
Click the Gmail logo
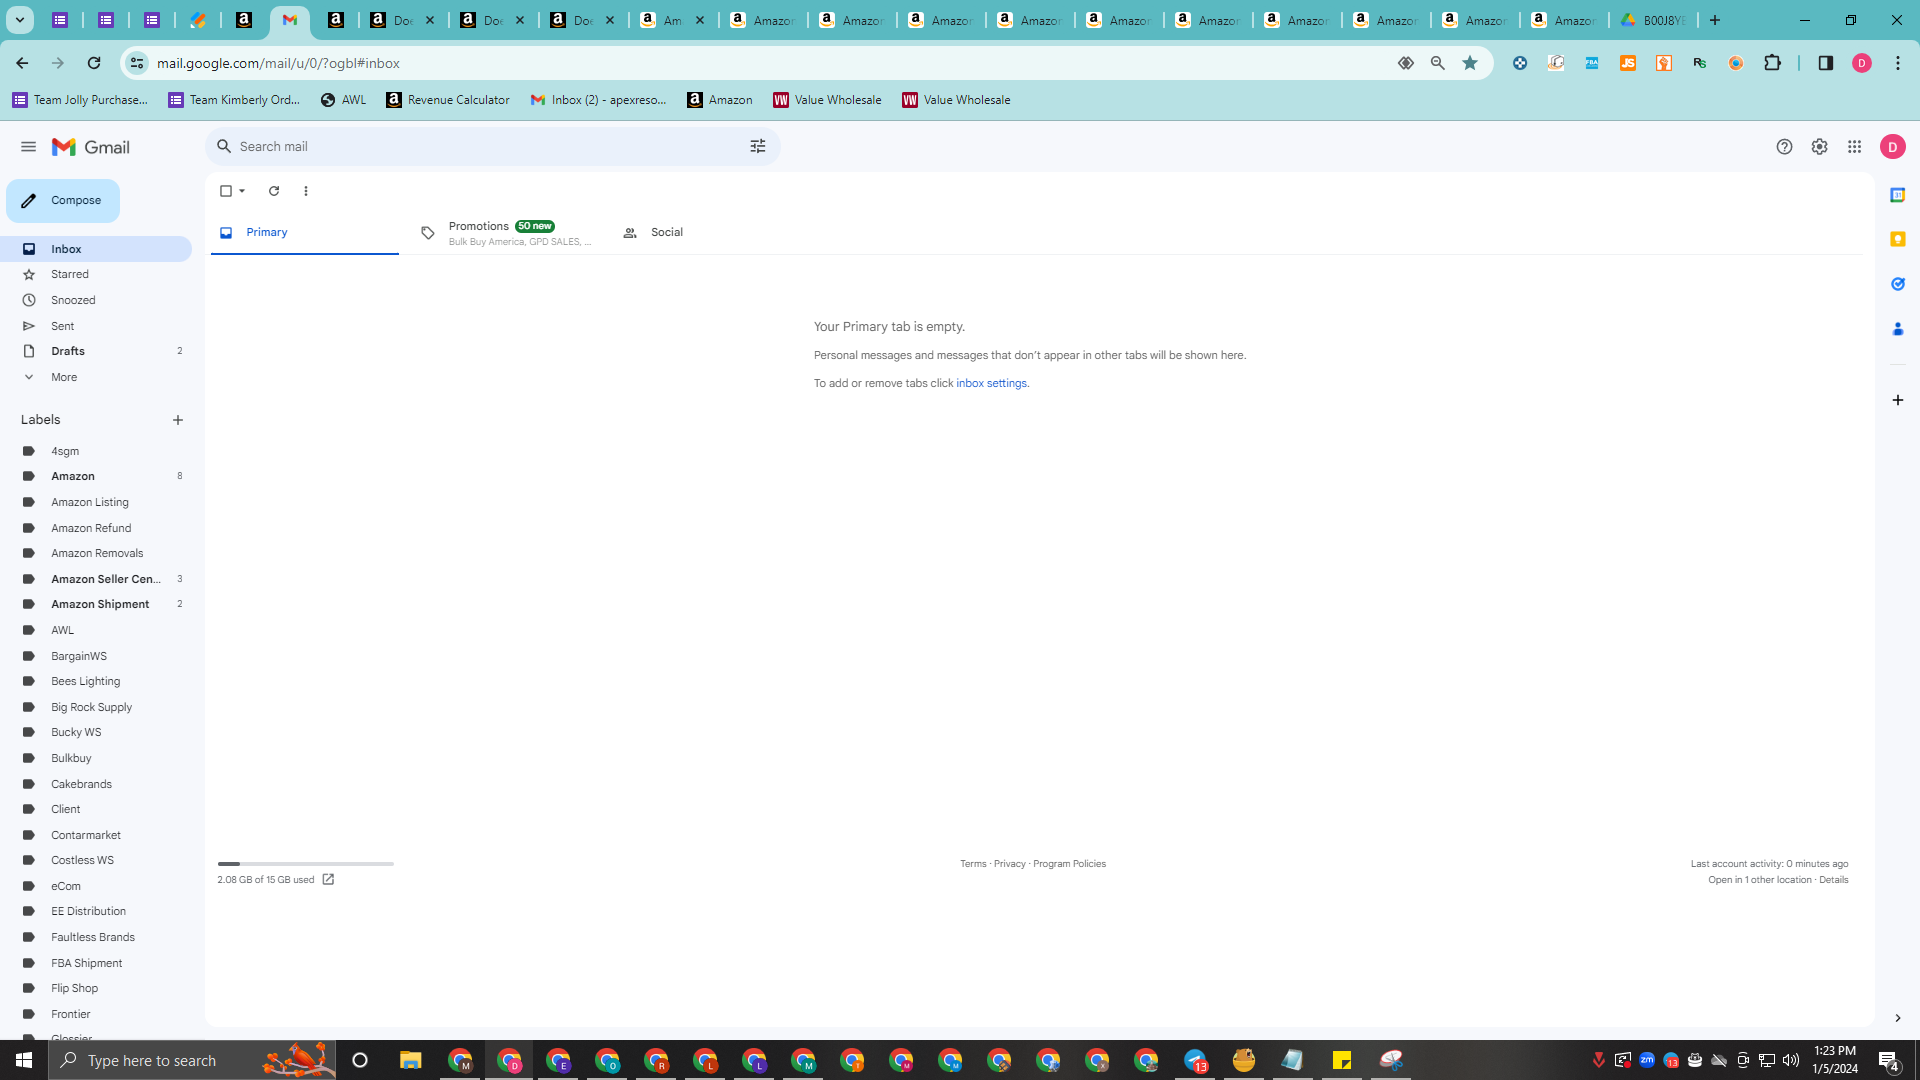[x=91, y=147]
